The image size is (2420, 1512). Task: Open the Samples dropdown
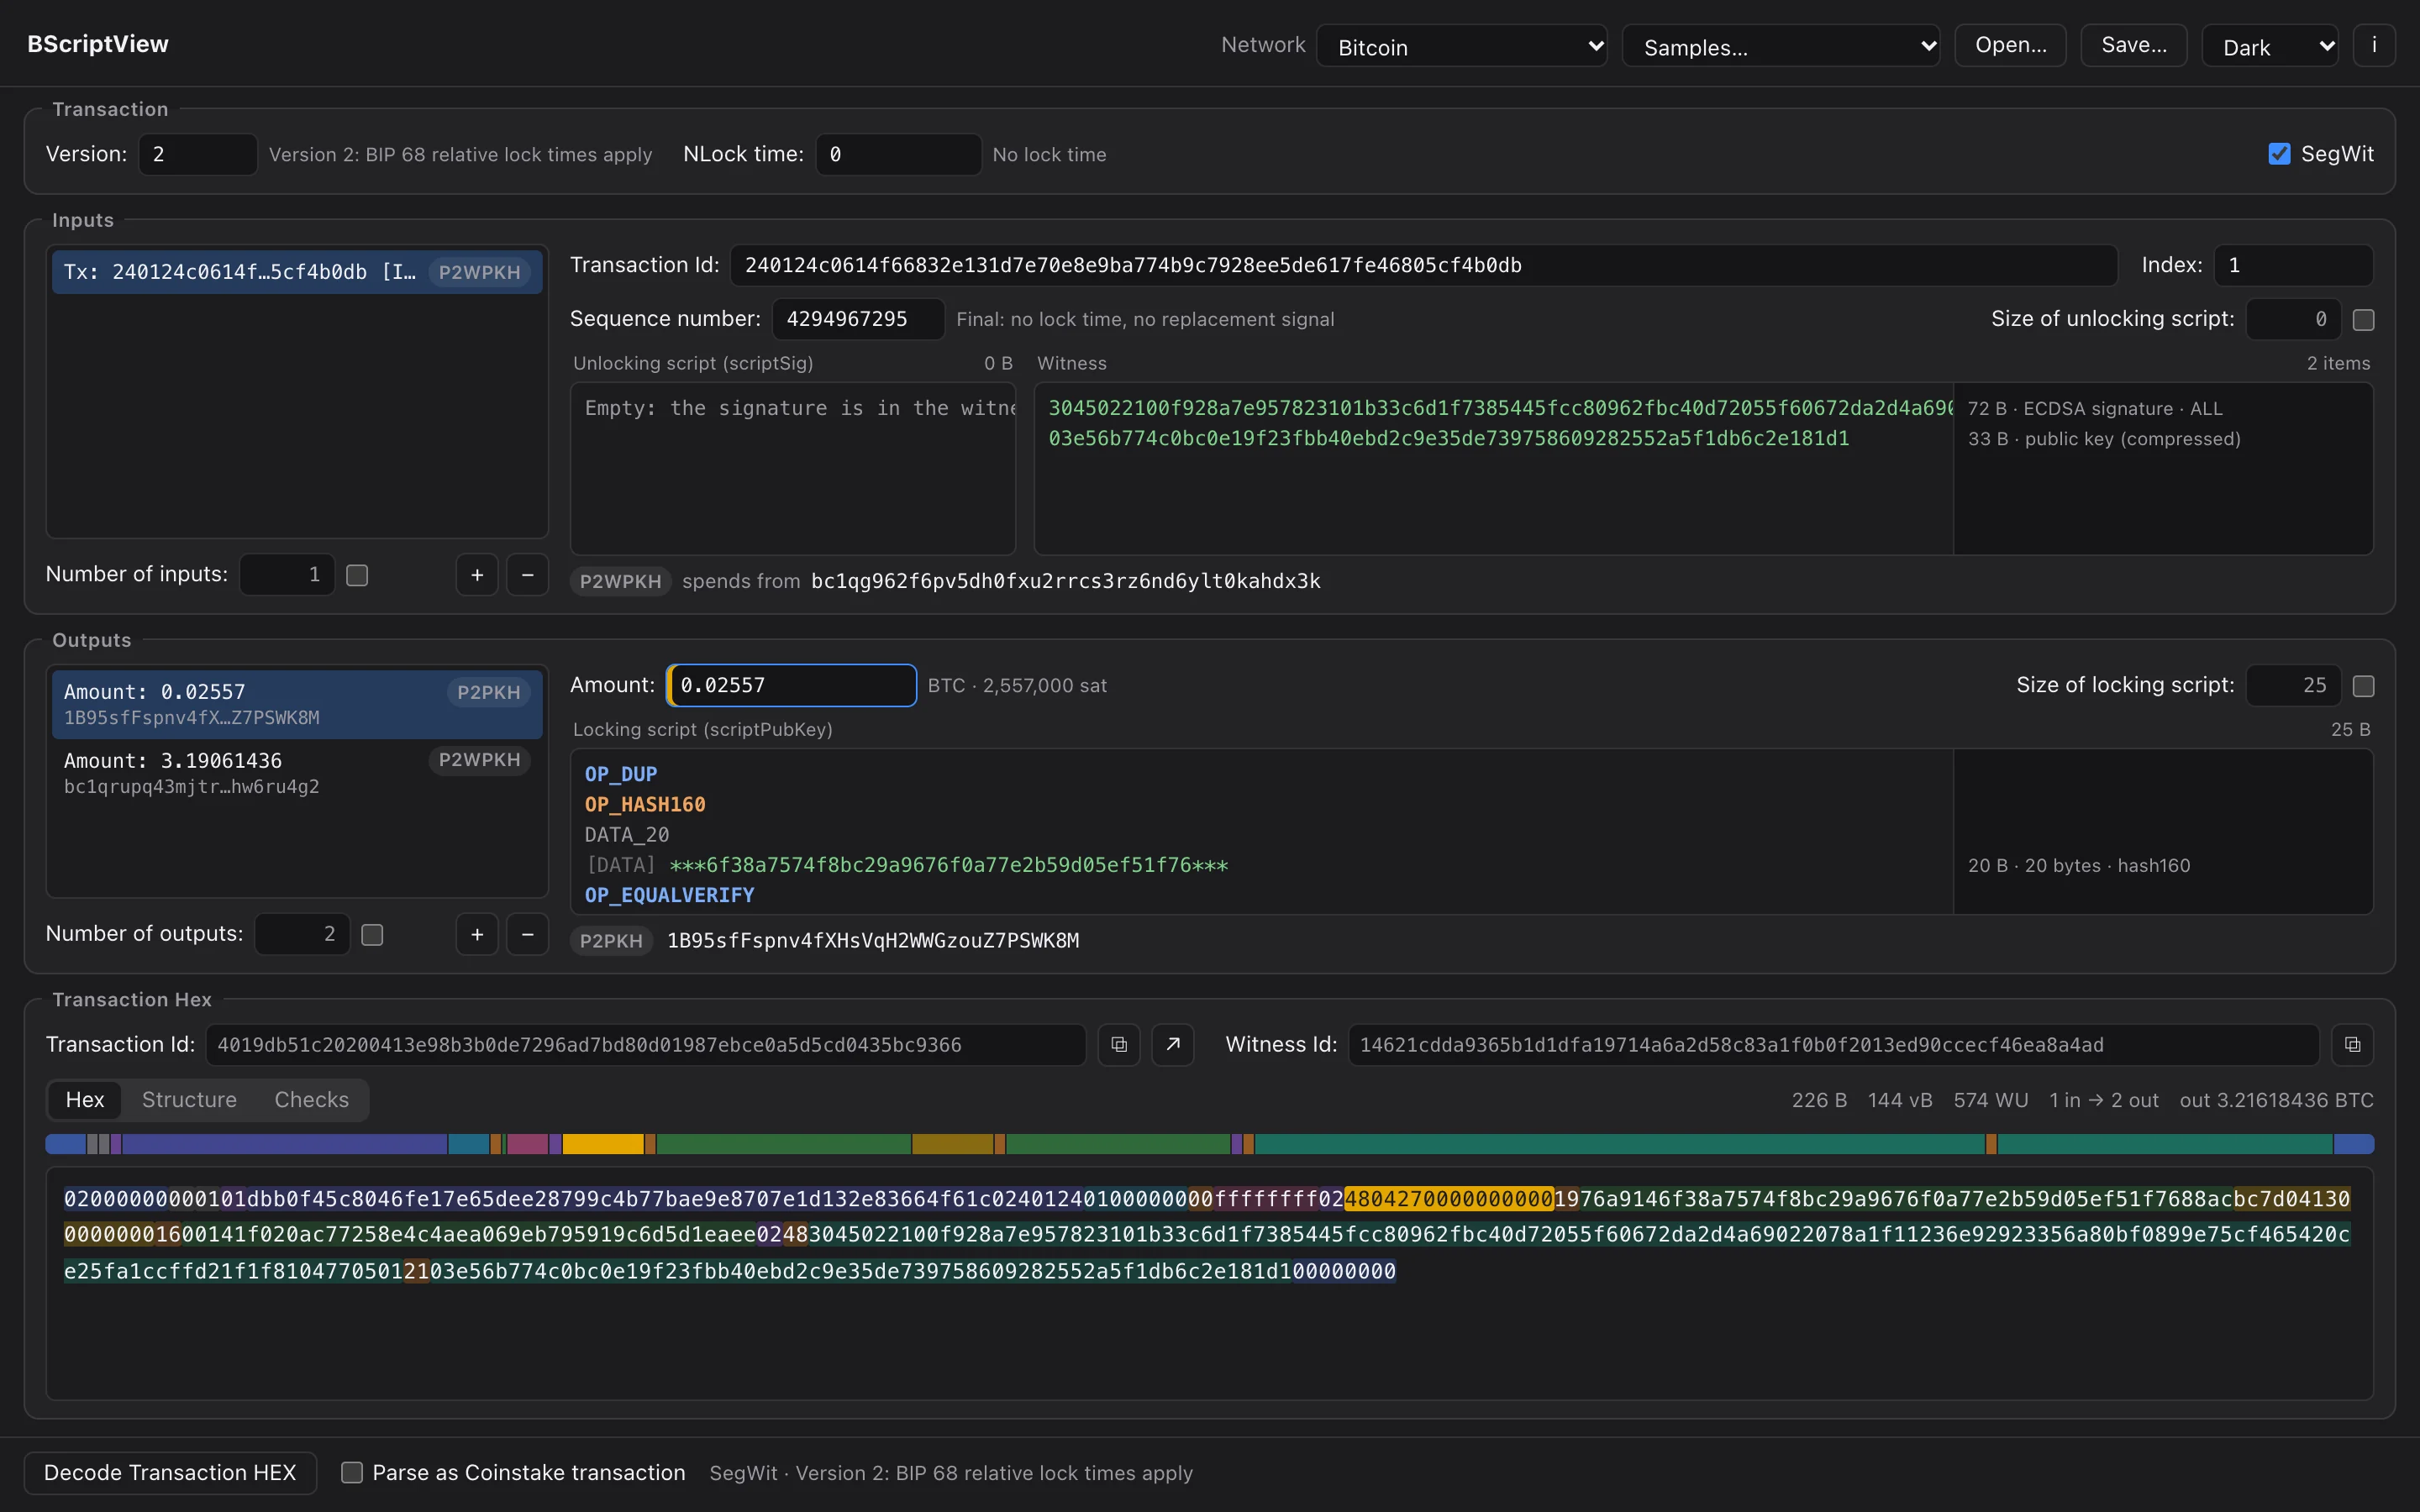point(1780,46)
